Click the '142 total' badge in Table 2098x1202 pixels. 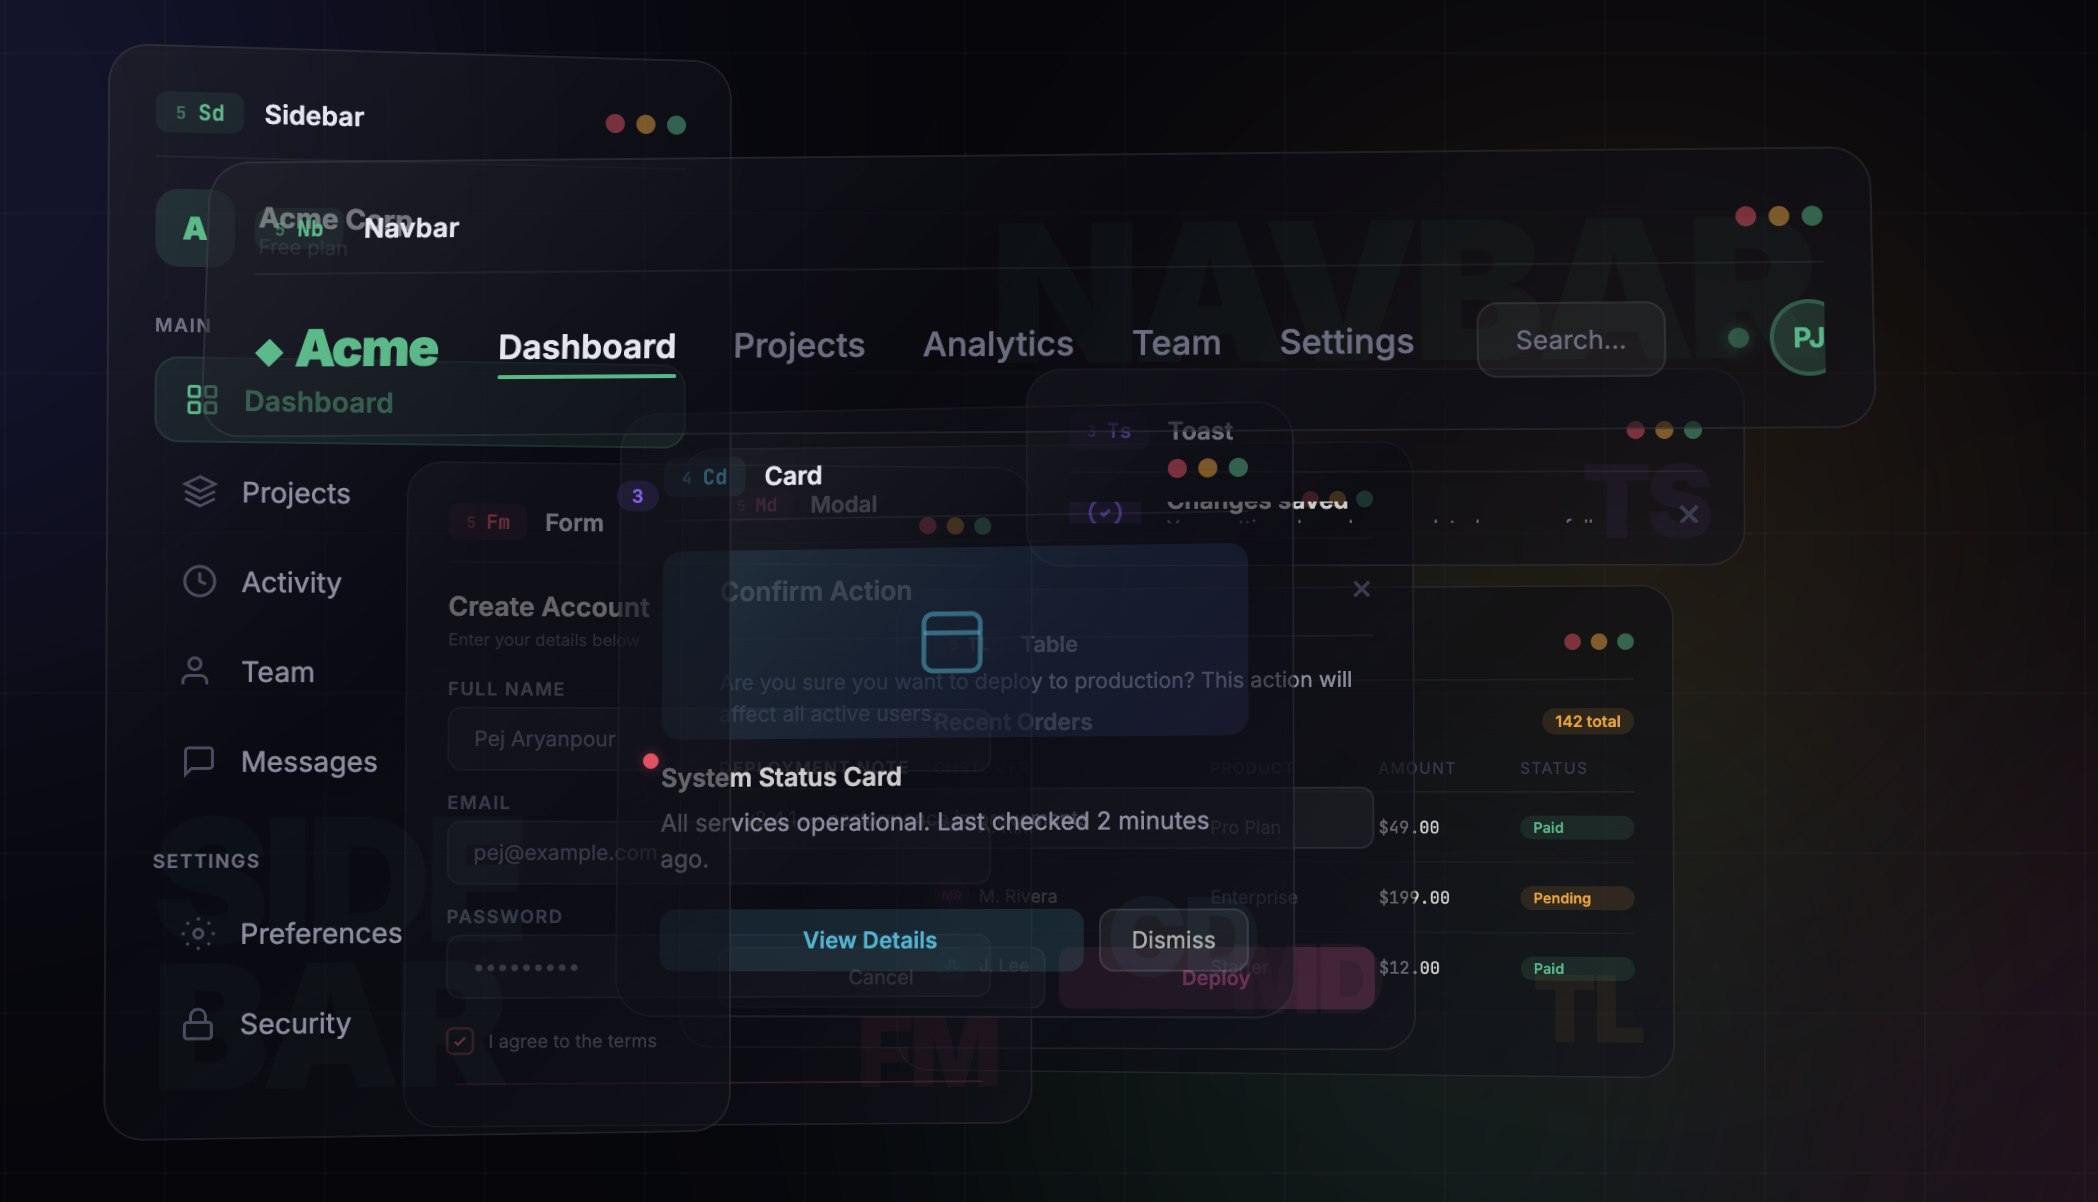[x=1587, y=721]
